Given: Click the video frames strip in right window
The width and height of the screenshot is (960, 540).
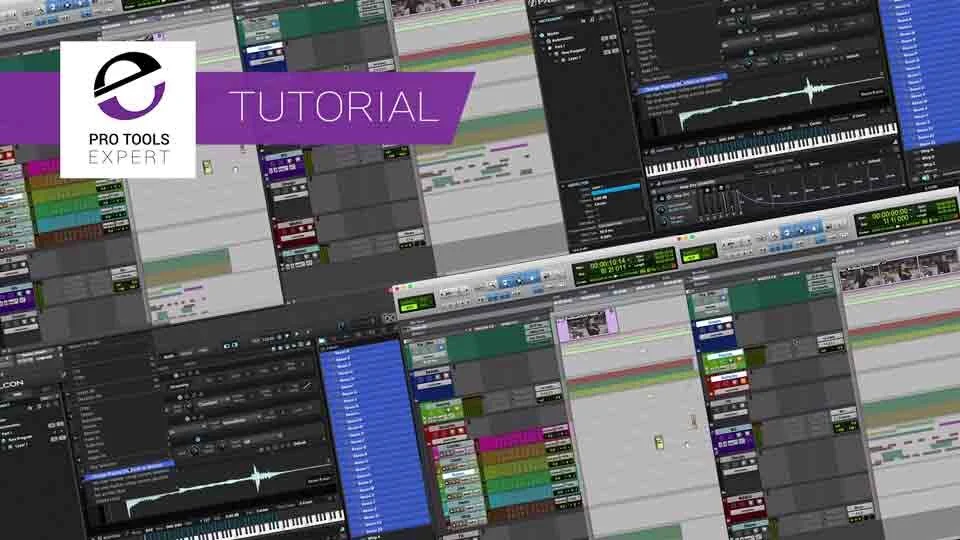Looking at the screenshot, I should (x=899, y=269).
